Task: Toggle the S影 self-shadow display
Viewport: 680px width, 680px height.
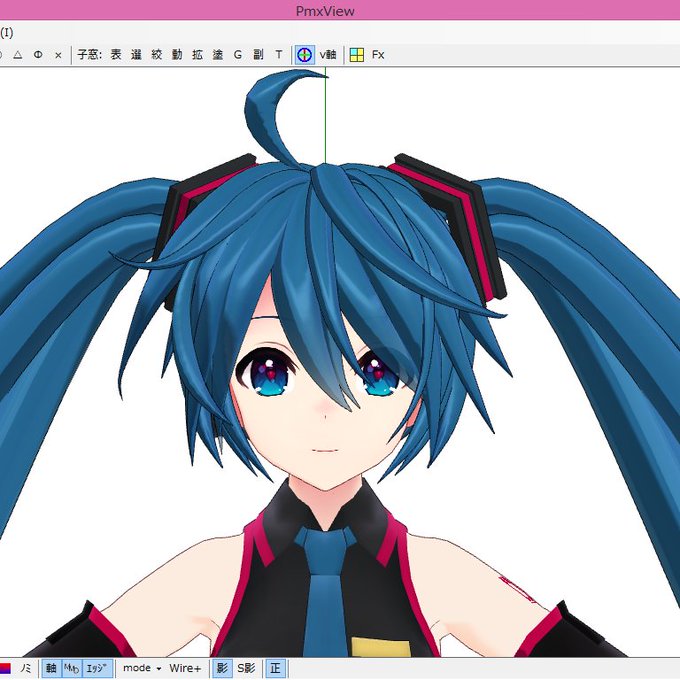Action: 246,668
